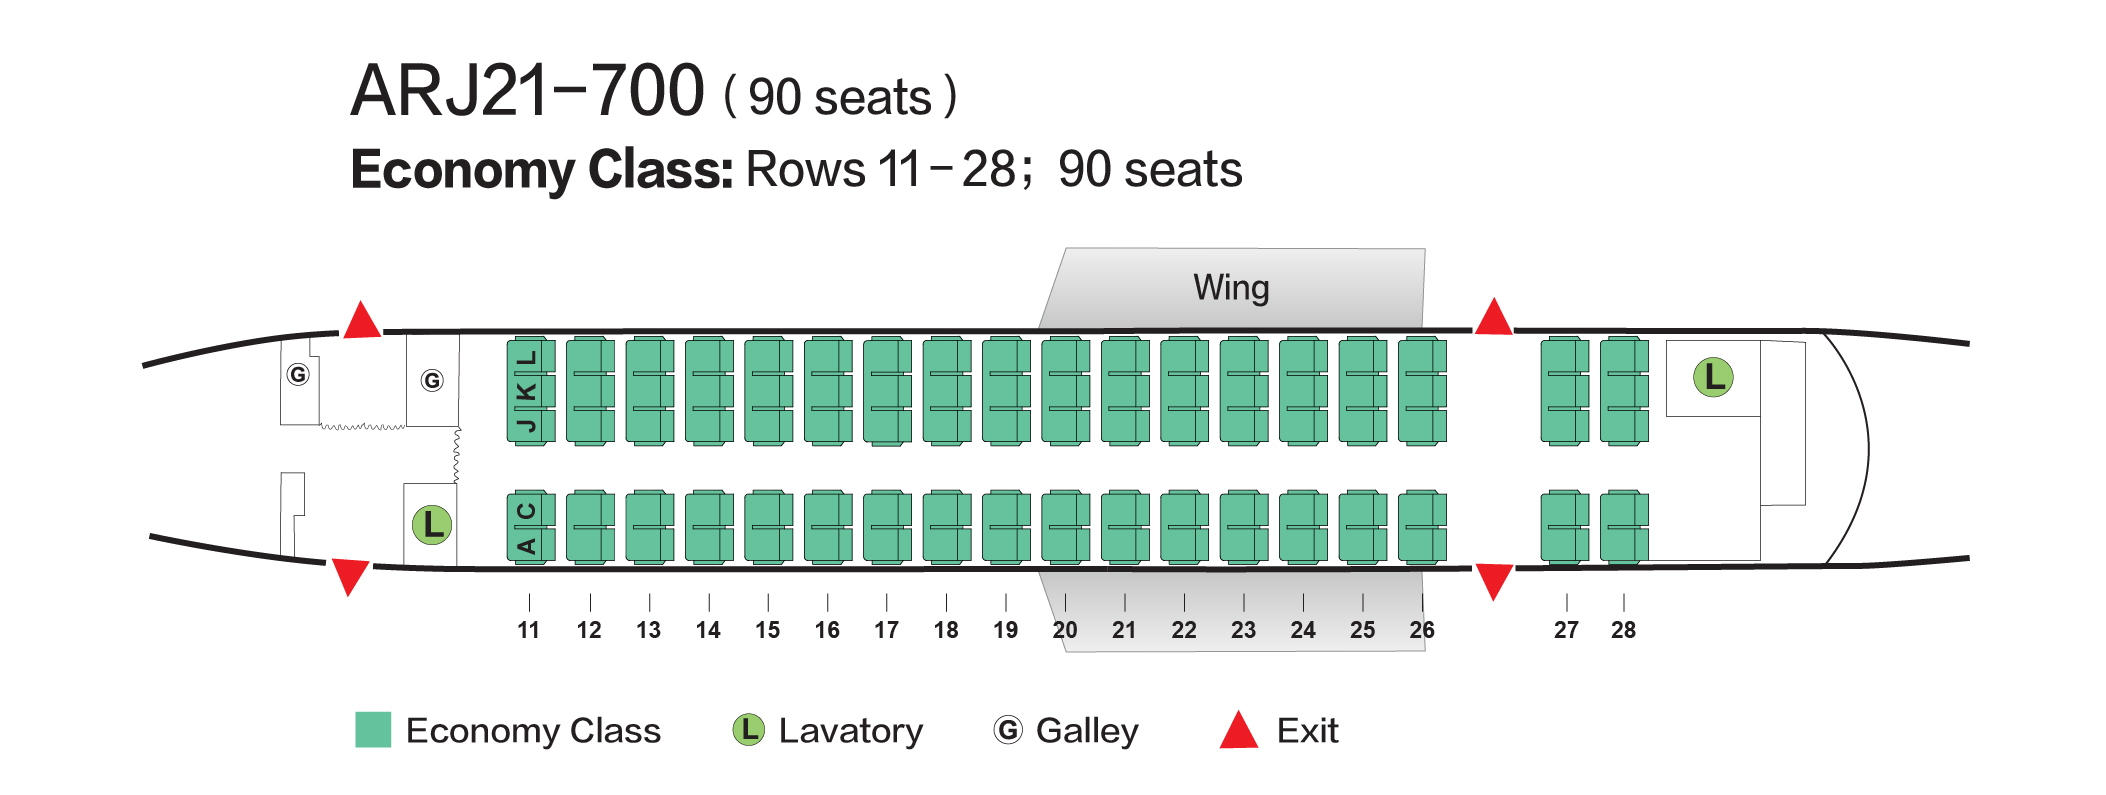The image size is (2106, 795).
Task: Select seat L in row 11
Action: click(527, 357)
